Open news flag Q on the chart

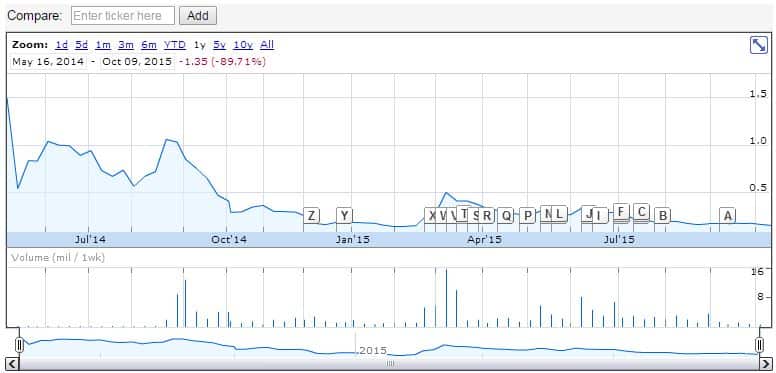(506, 216)
